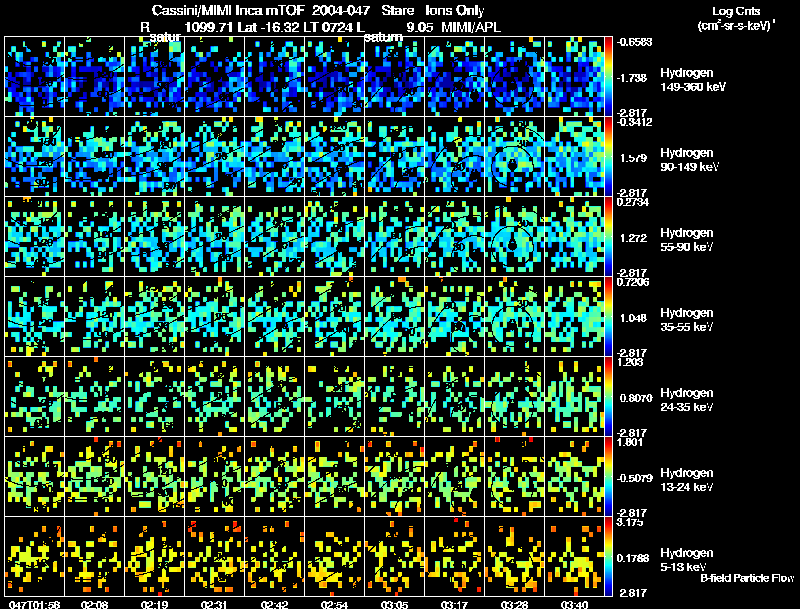Click the 02:08 time label
Screen dimensions: 800x609
(94, 604)
